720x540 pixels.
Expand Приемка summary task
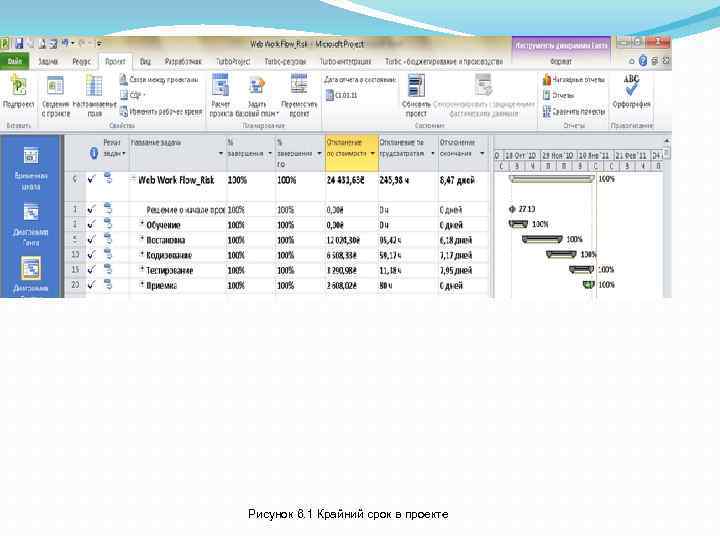pos(142,284)
